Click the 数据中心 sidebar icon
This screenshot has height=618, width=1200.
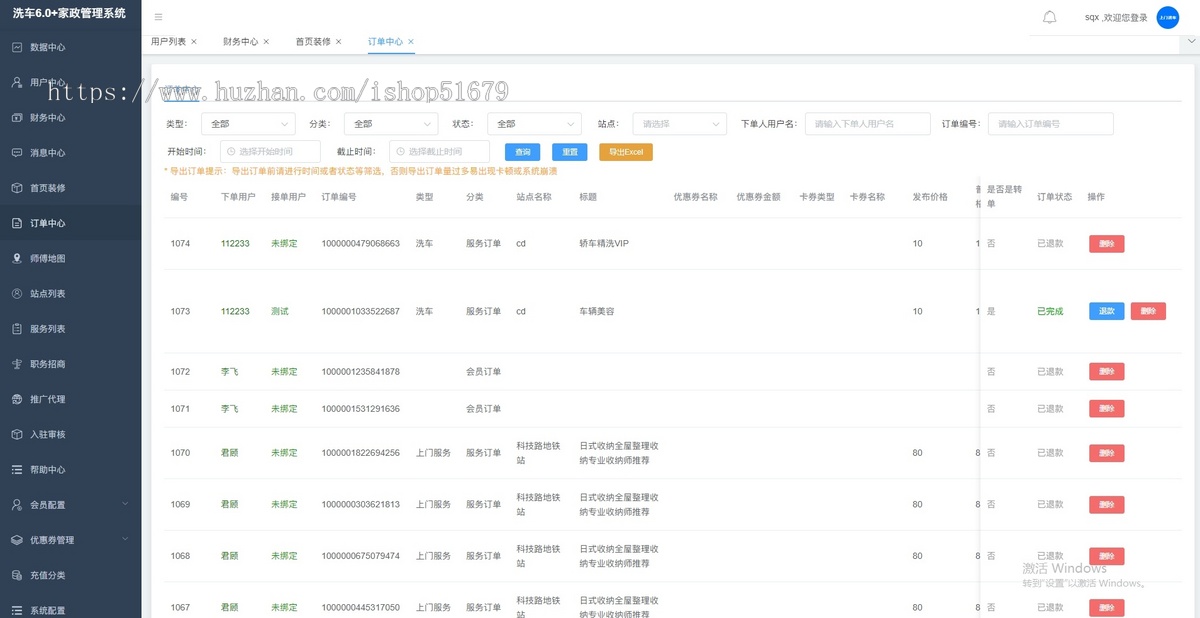click(x=17, y=47)
